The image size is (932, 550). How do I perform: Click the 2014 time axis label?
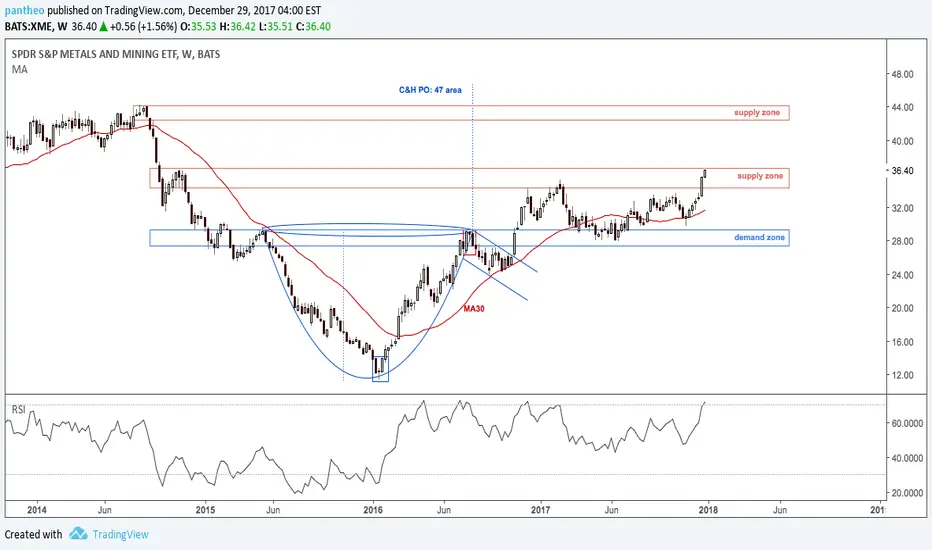tap(37, 510)
